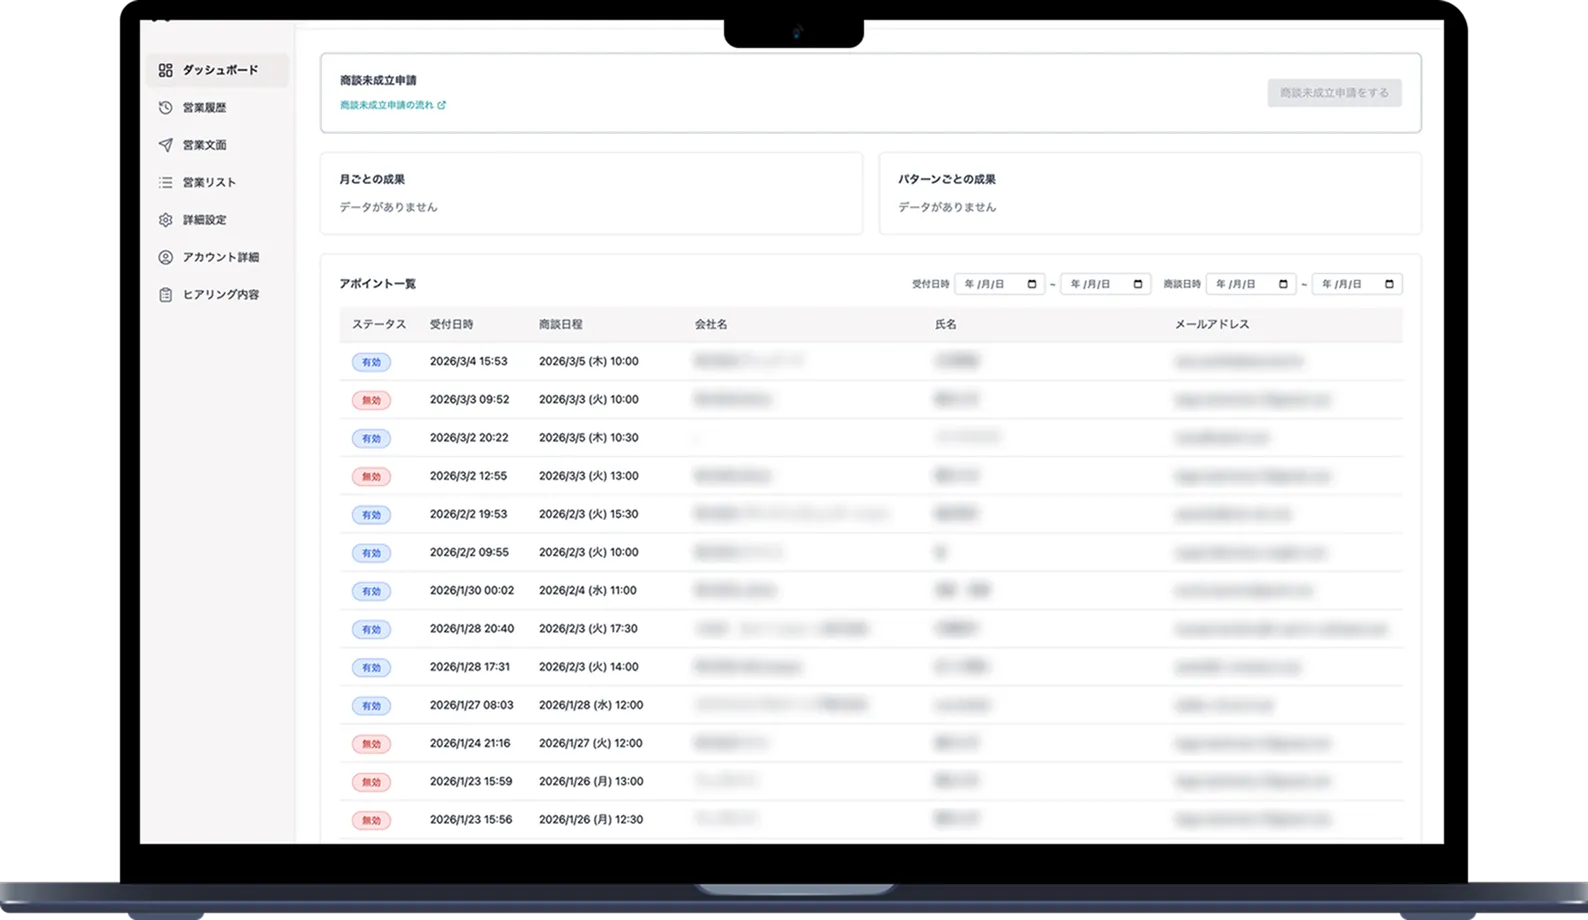
Task: Click the 詳細設定 gear icon
Action: [x=166, y=220]
